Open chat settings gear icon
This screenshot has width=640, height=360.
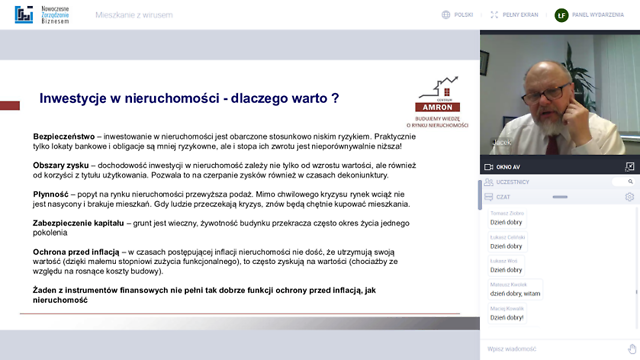tap(629, 197)
